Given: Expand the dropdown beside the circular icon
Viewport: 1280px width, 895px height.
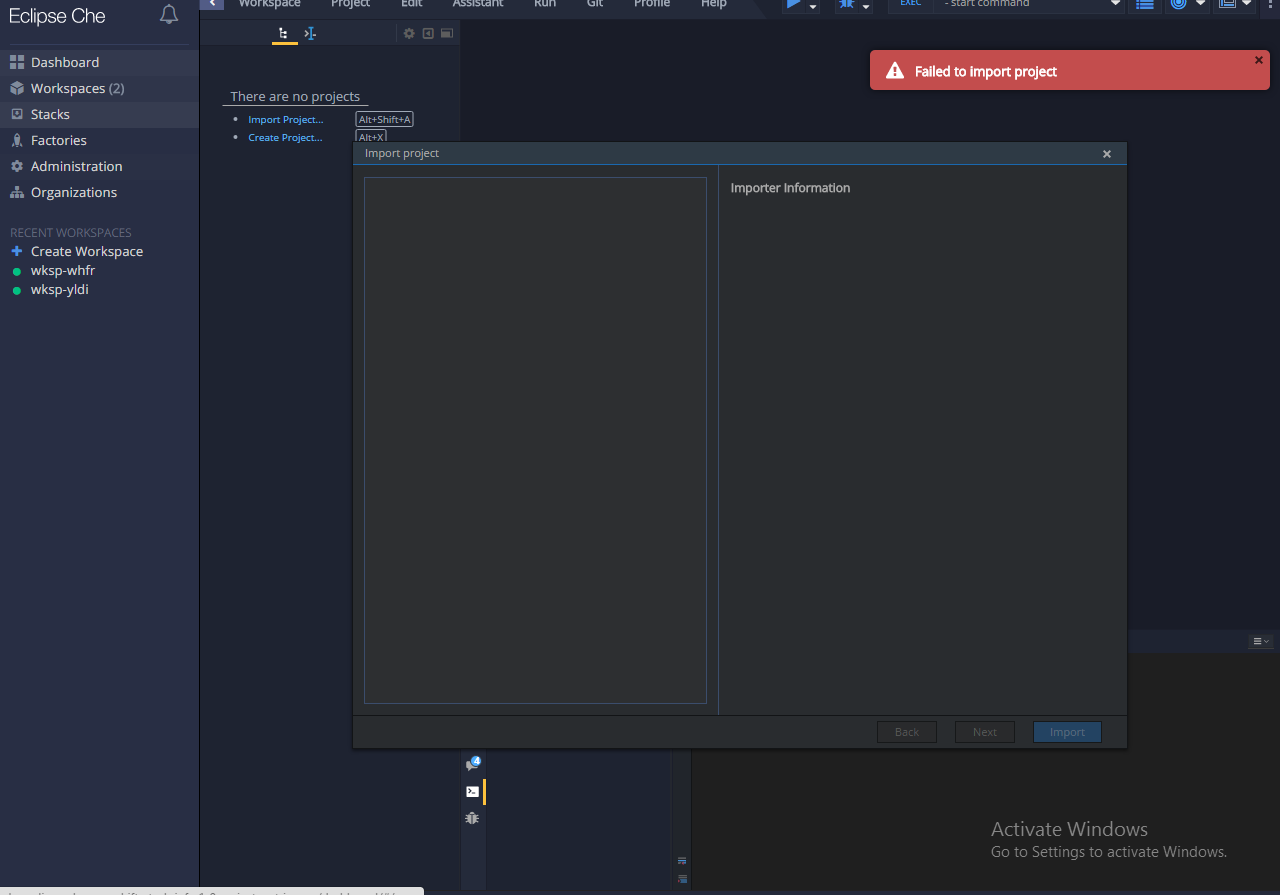Looking at the screenshot, I should (x=1200, y=4).
